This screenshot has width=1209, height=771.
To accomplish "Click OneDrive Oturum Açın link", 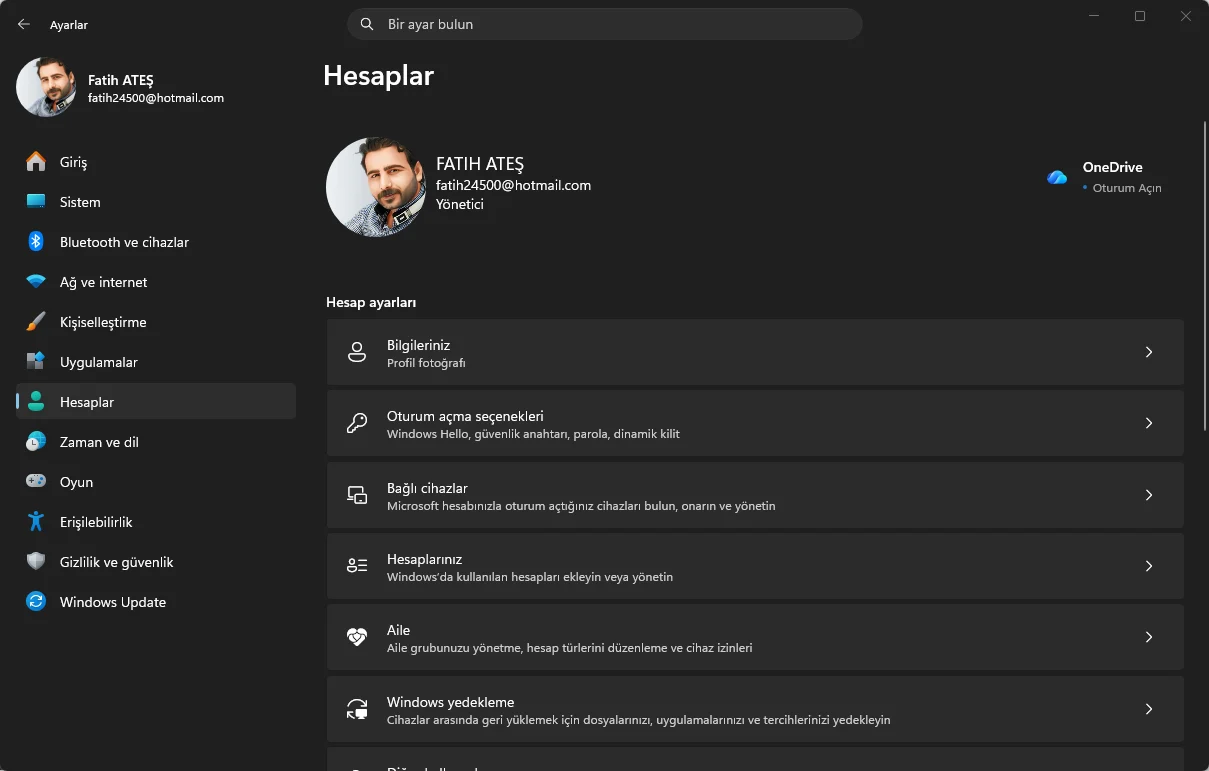I will 1127,188.
